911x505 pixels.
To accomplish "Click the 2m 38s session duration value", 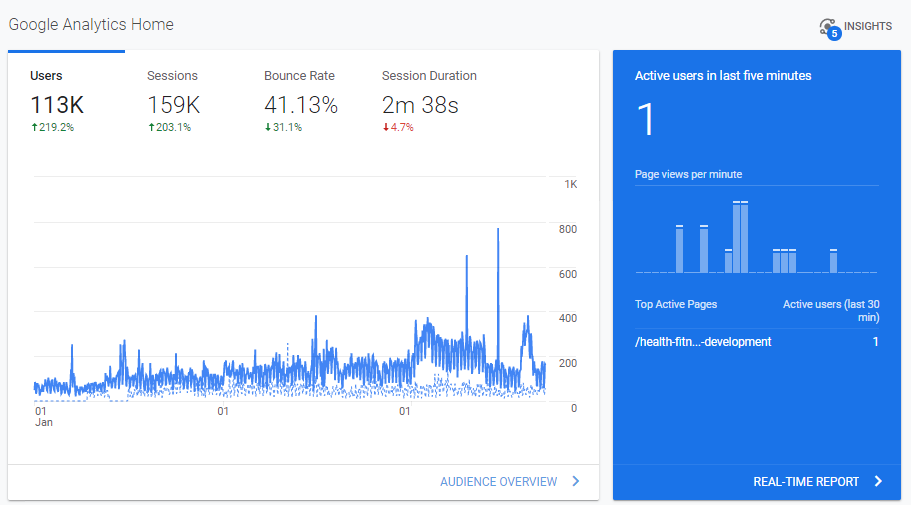I will click(420, 105).
